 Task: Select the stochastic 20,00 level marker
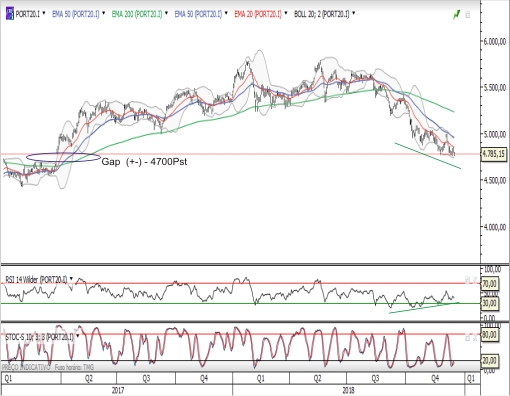pyautogui.click(x=490, y=361)
